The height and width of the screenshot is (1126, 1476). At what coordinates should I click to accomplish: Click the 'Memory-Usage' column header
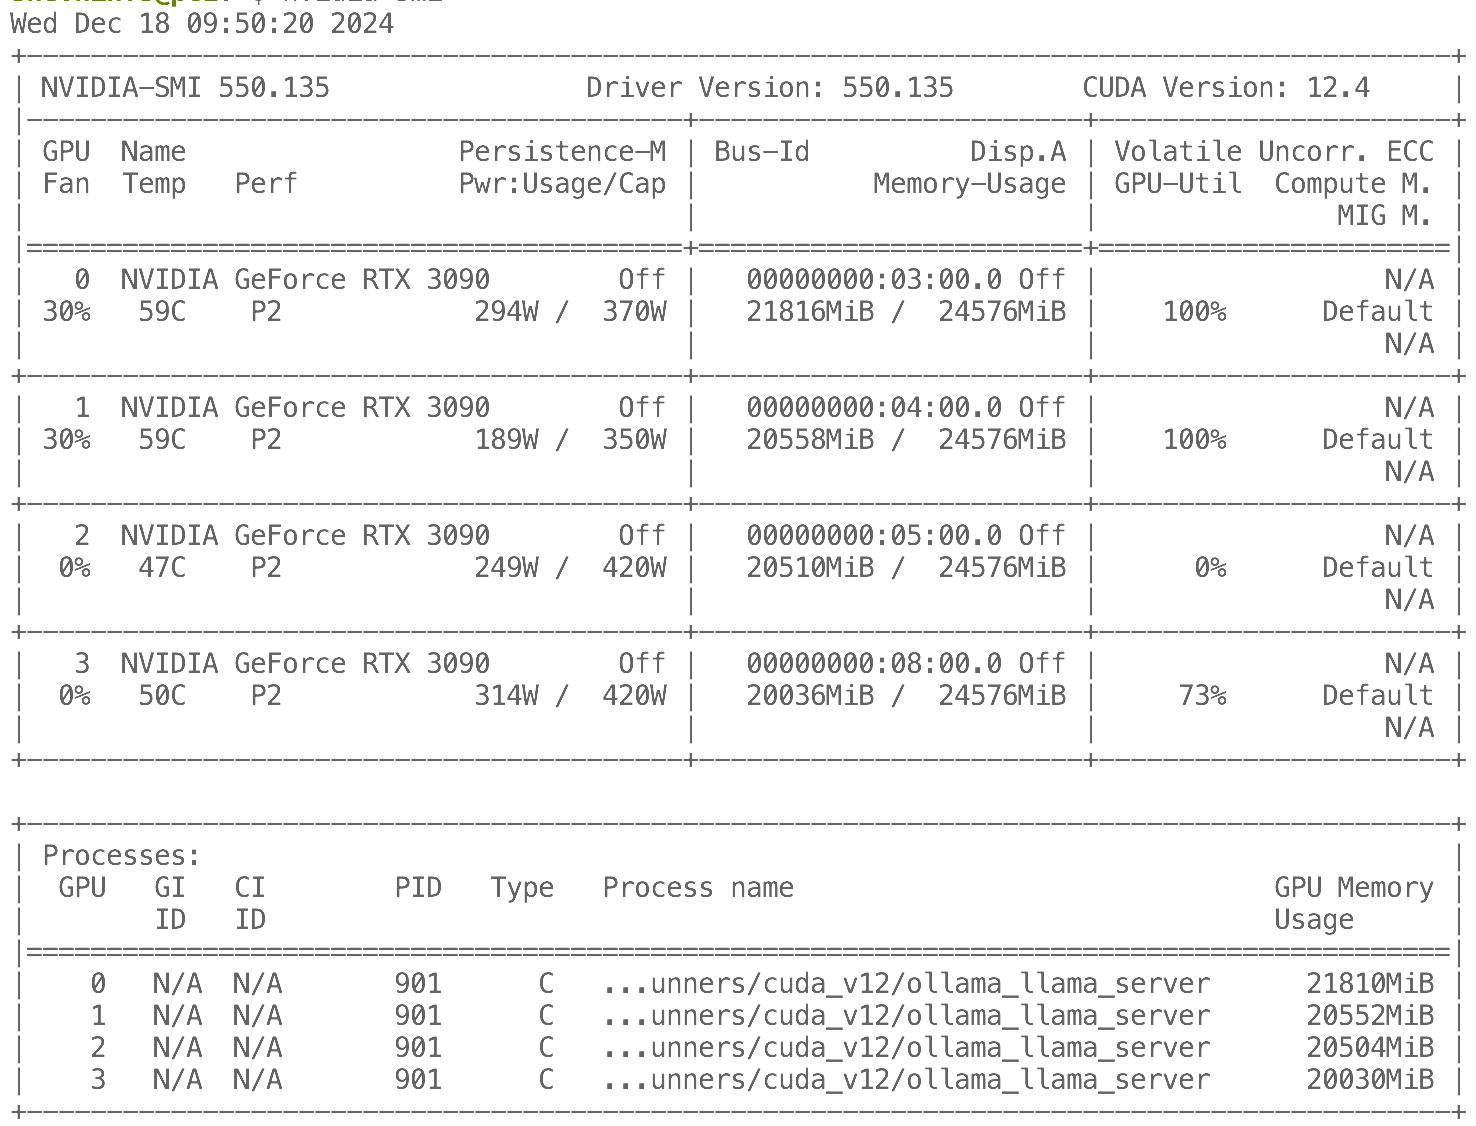969,184
